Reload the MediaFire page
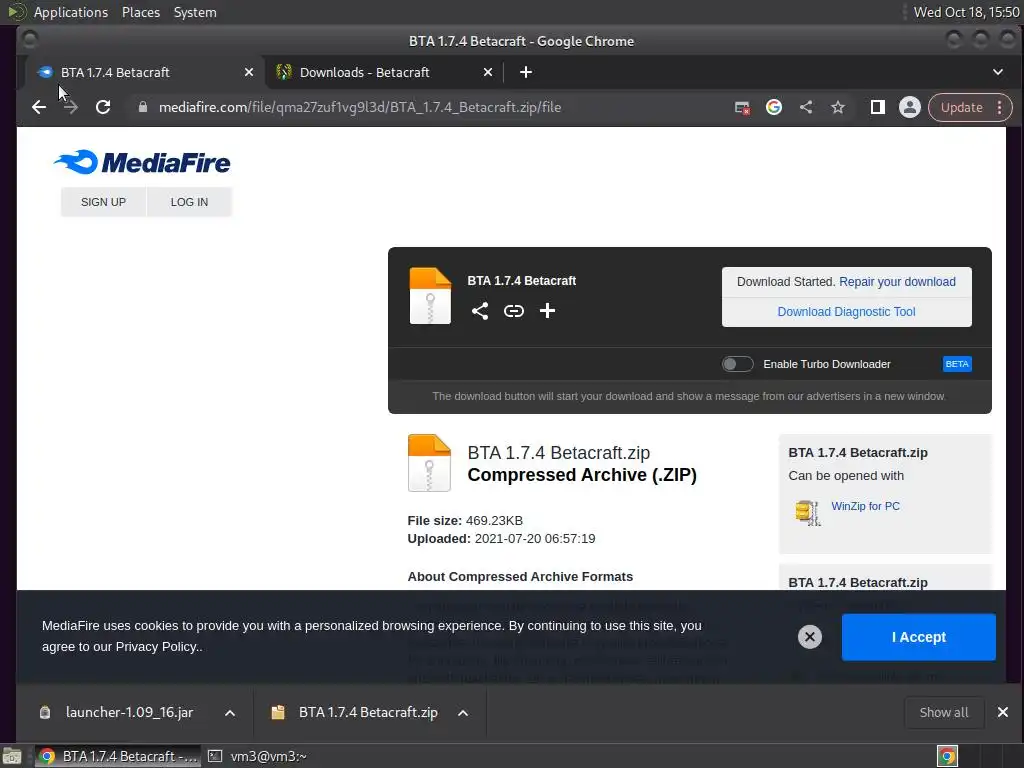Image resolution: width=1024 pixels, height=768 pixels. tap(103, 107)
